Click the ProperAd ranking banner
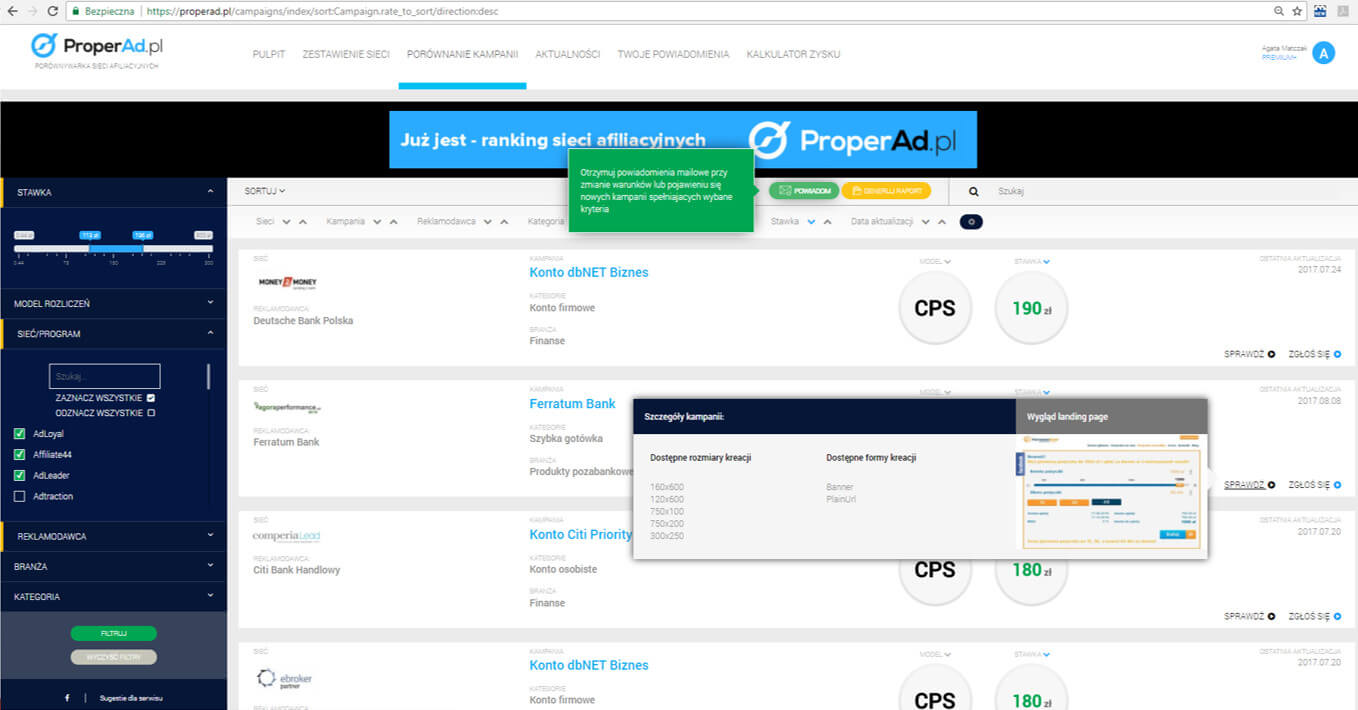The width and height of the screenshot is (1358, 710). [x=683, y=140]
